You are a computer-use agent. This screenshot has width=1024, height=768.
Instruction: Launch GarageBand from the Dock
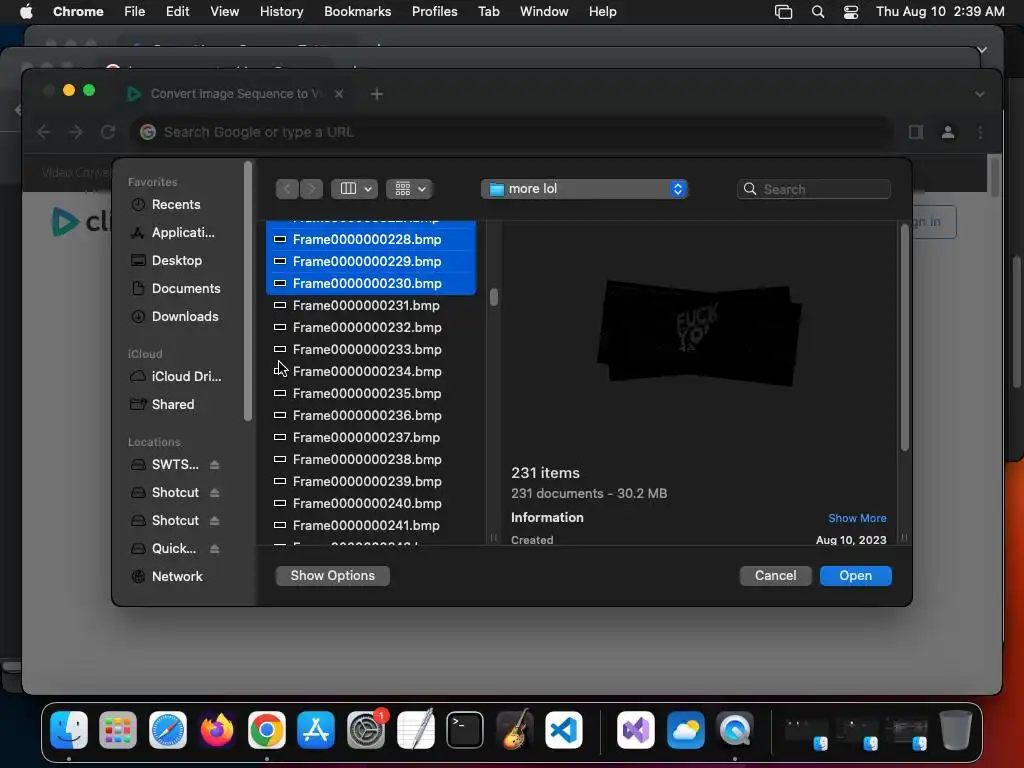tap(515, 729)
